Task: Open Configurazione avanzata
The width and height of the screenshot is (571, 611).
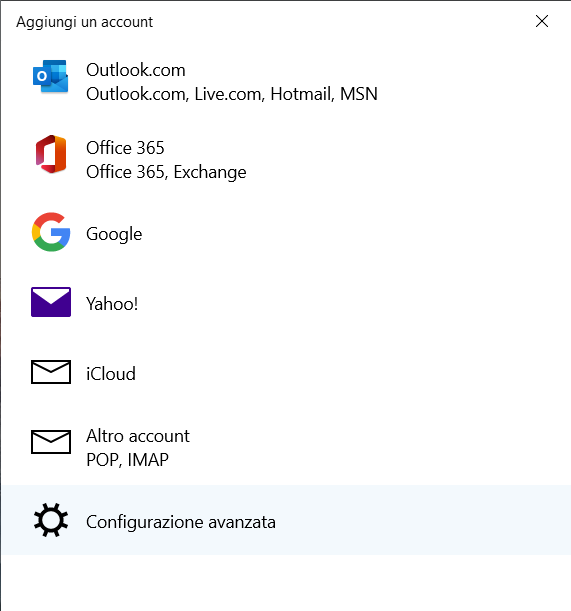Action: (x=286, y=520)
